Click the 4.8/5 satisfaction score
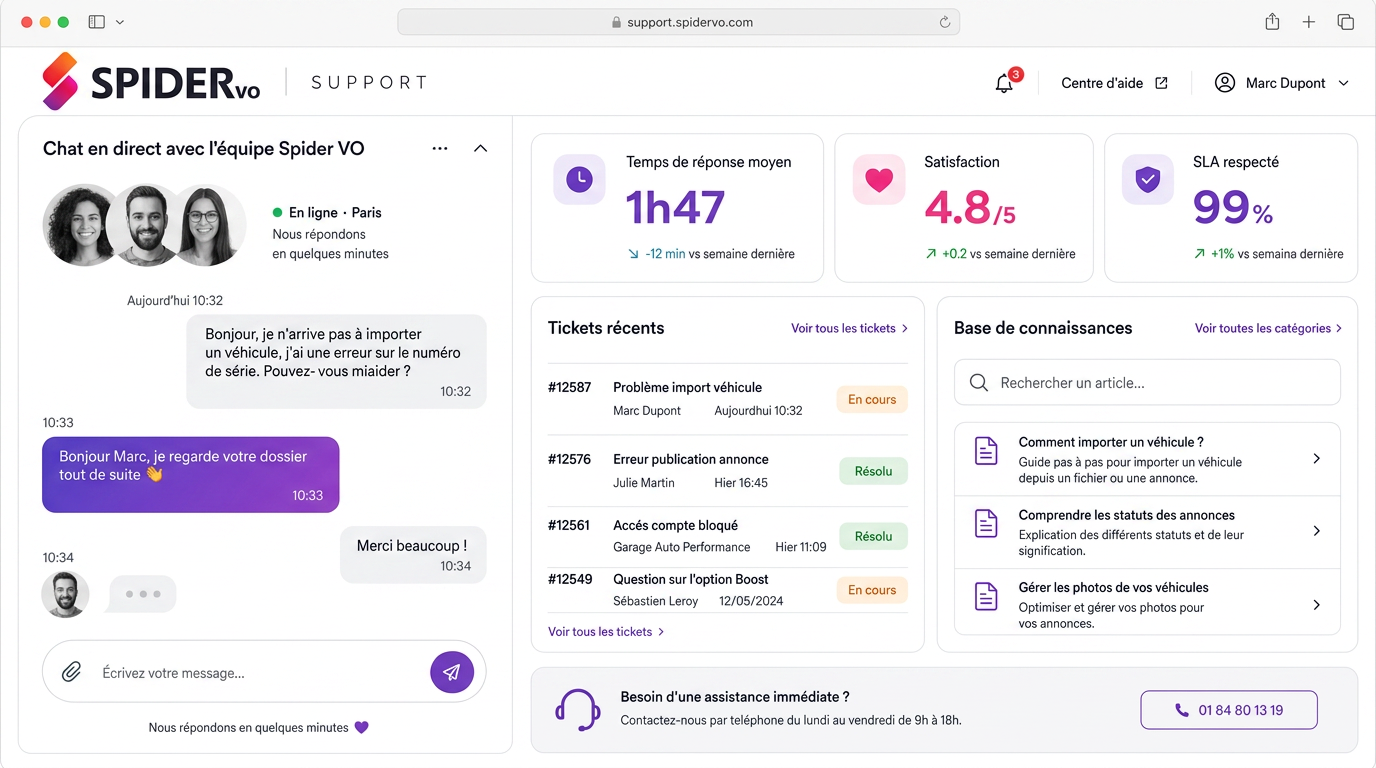 [x=970, y=208]
